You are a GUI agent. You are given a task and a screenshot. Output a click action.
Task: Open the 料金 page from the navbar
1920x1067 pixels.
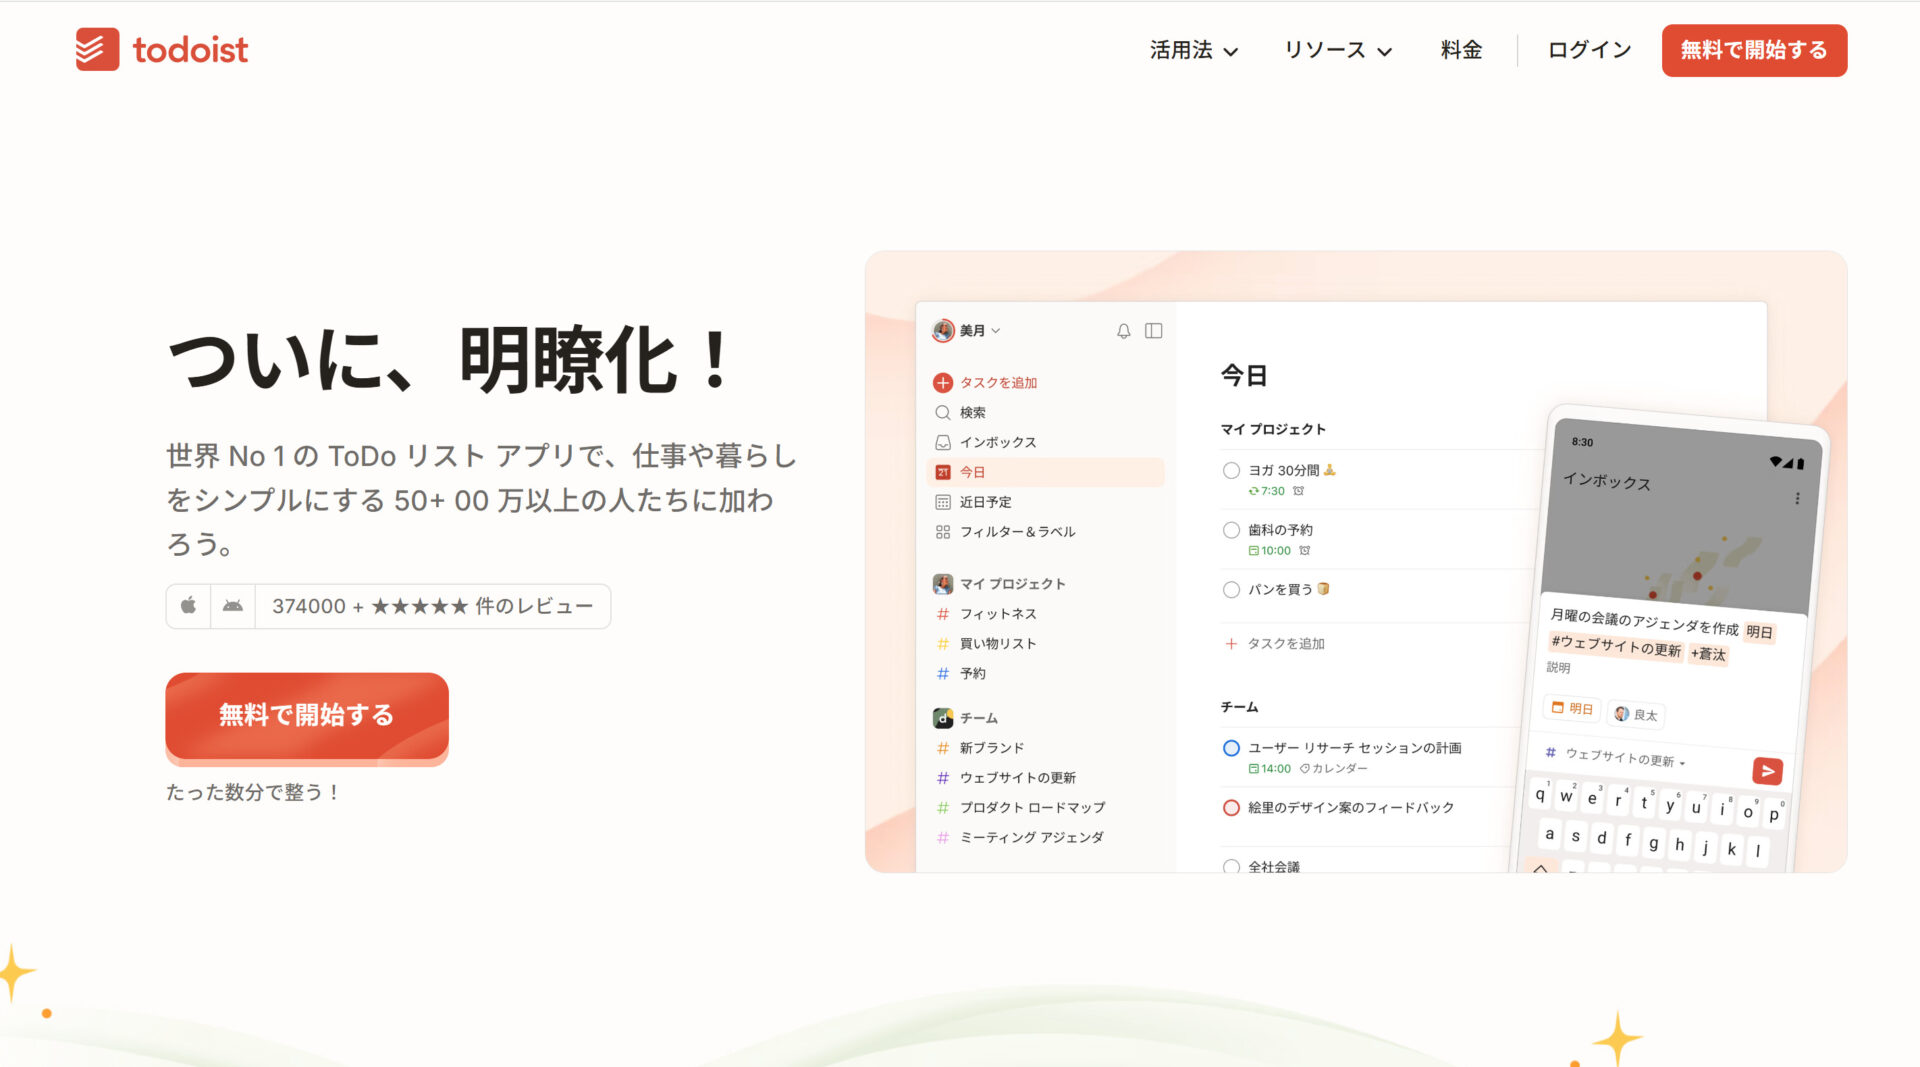click(x=1461, y=50)
